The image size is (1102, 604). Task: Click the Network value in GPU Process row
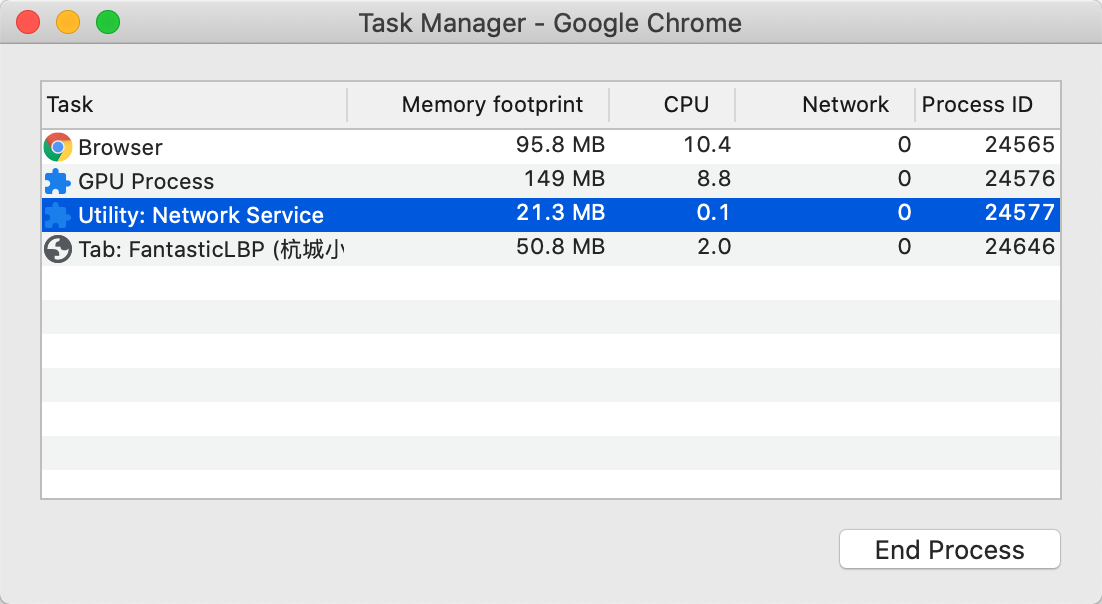905,179
